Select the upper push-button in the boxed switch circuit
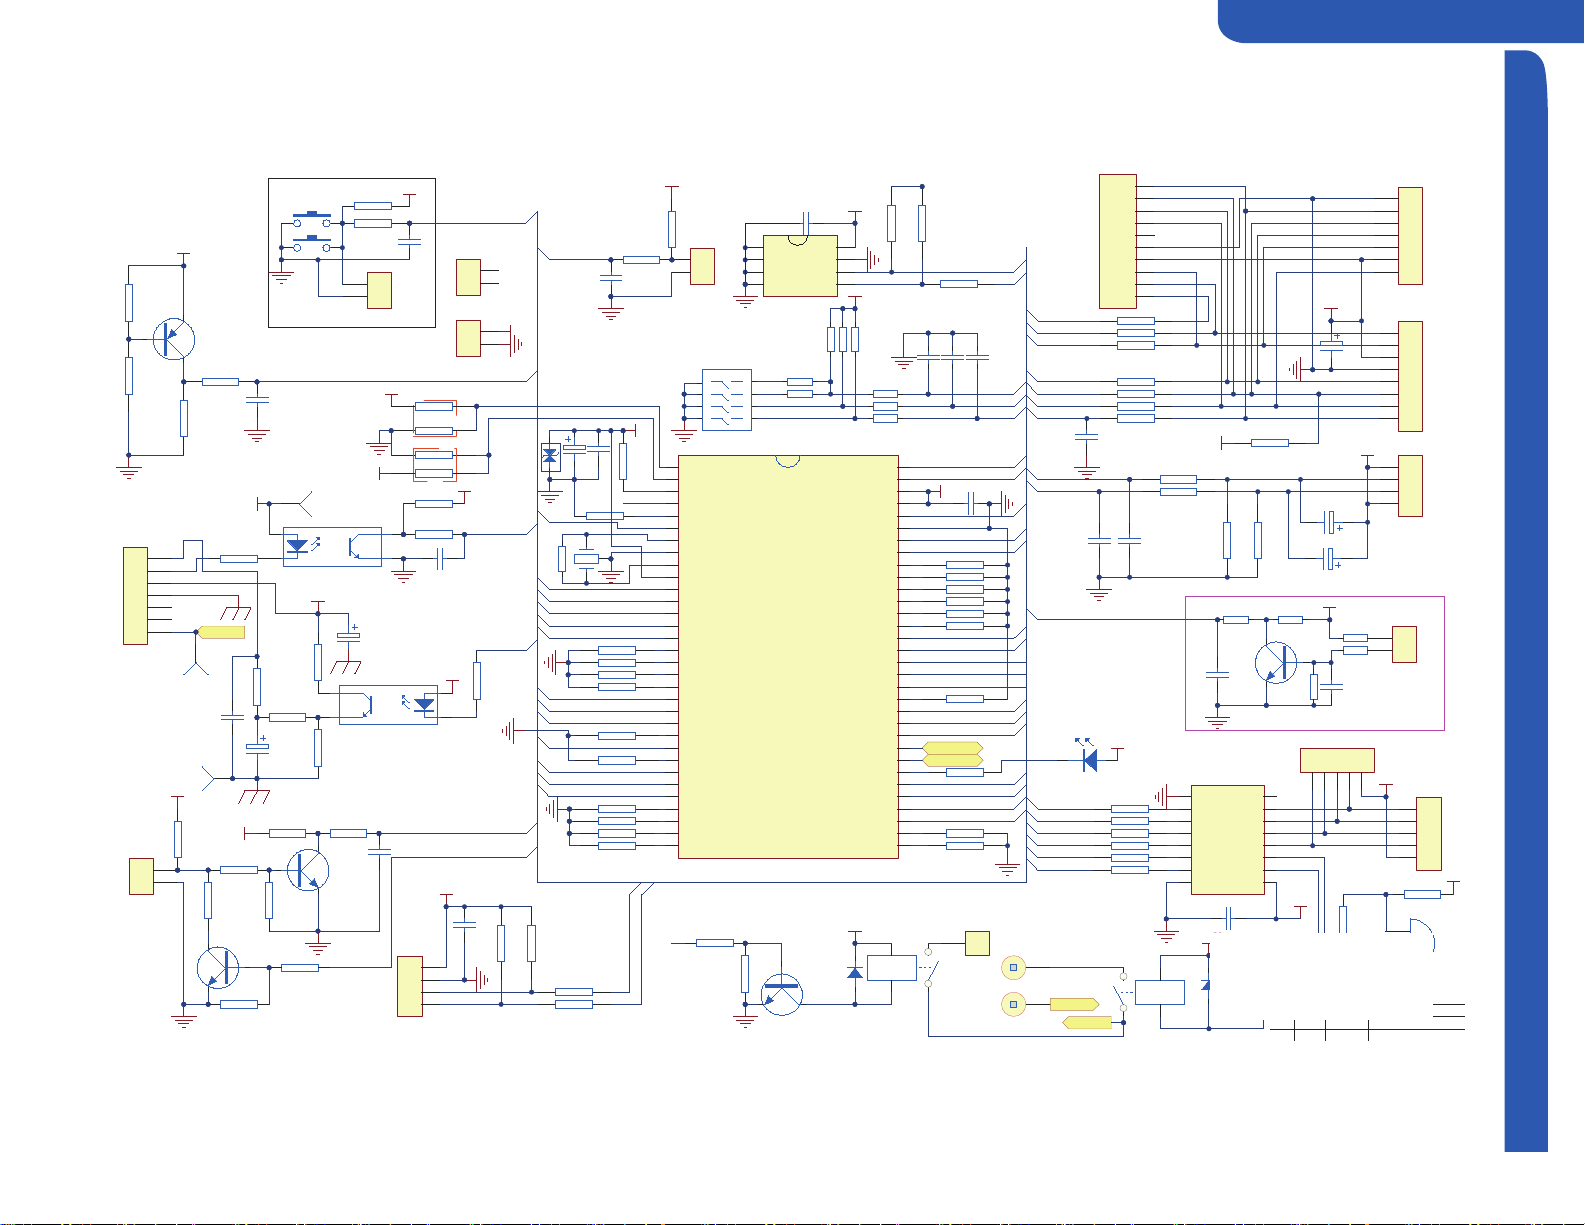The height and width of the screenshot is (1225, 1585). click(312, 218)
